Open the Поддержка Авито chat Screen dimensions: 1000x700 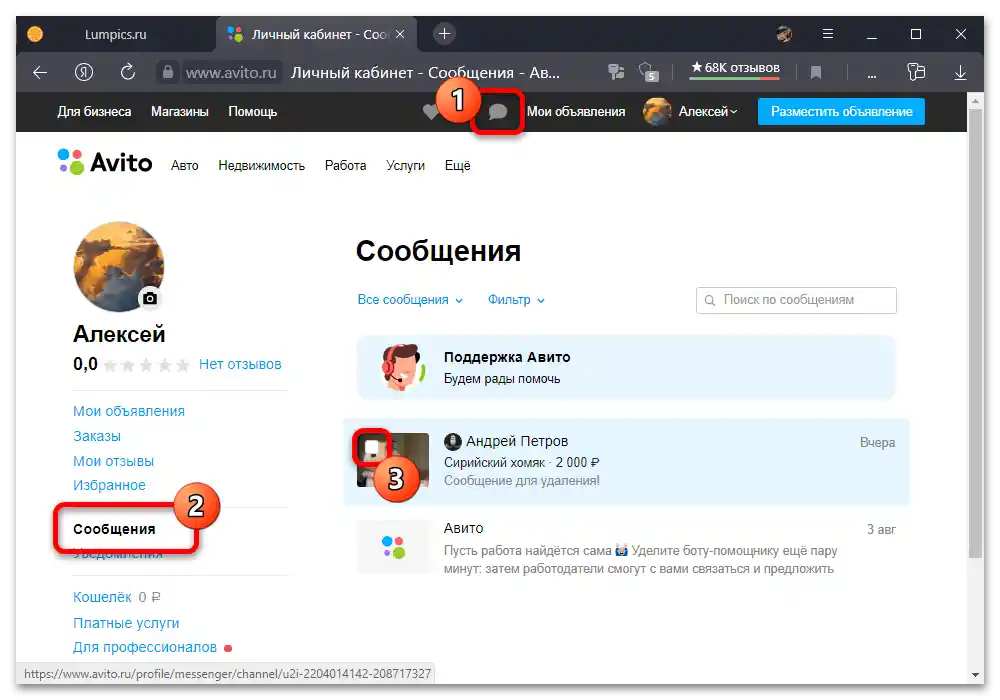click(x=626, y=368)
